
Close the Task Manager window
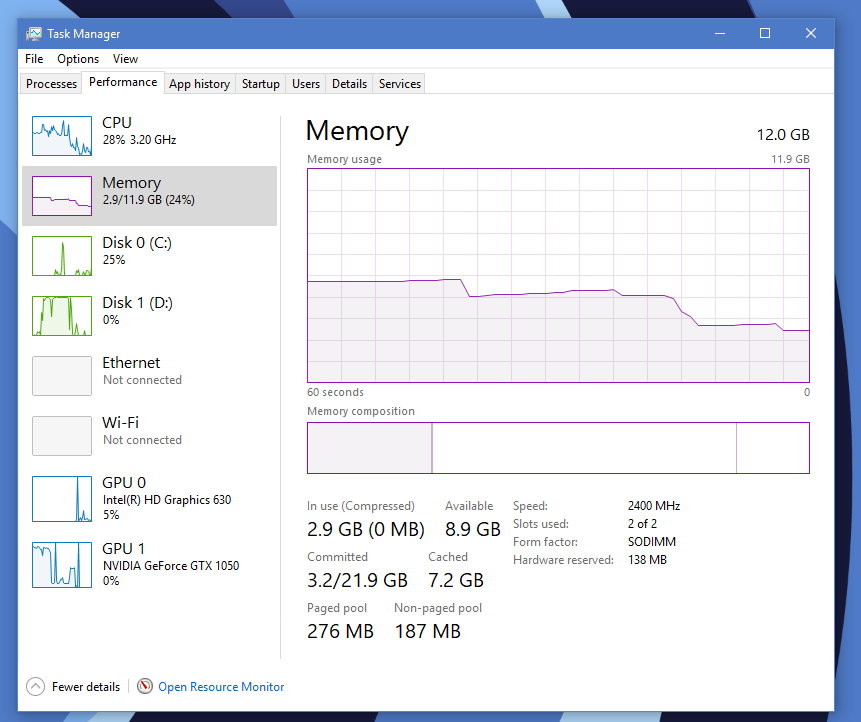coord(810,33)
